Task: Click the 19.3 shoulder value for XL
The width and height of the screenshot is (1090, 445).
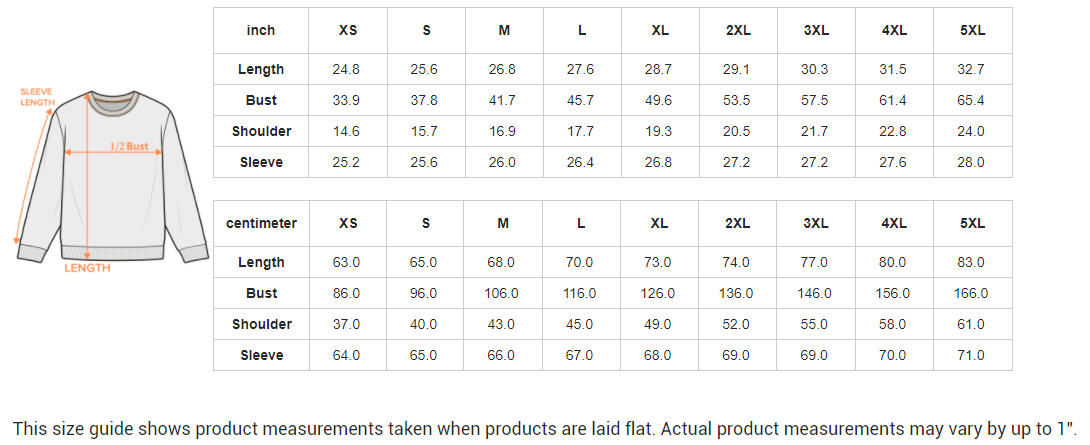Action: [659, 131]
